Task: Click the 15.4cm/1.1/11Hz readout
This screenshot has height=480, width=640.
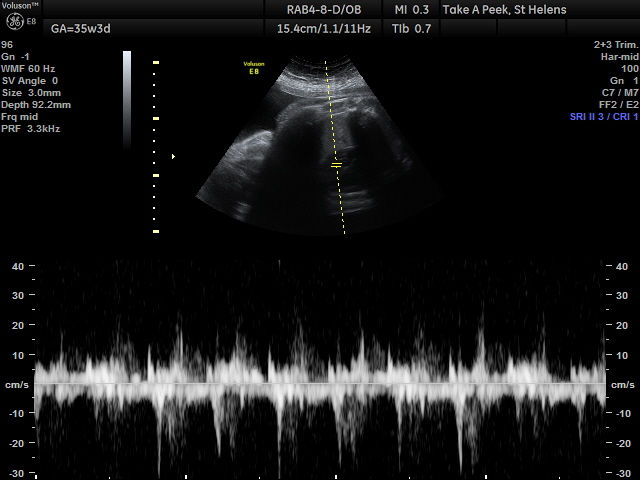Action: coord(324,29)
